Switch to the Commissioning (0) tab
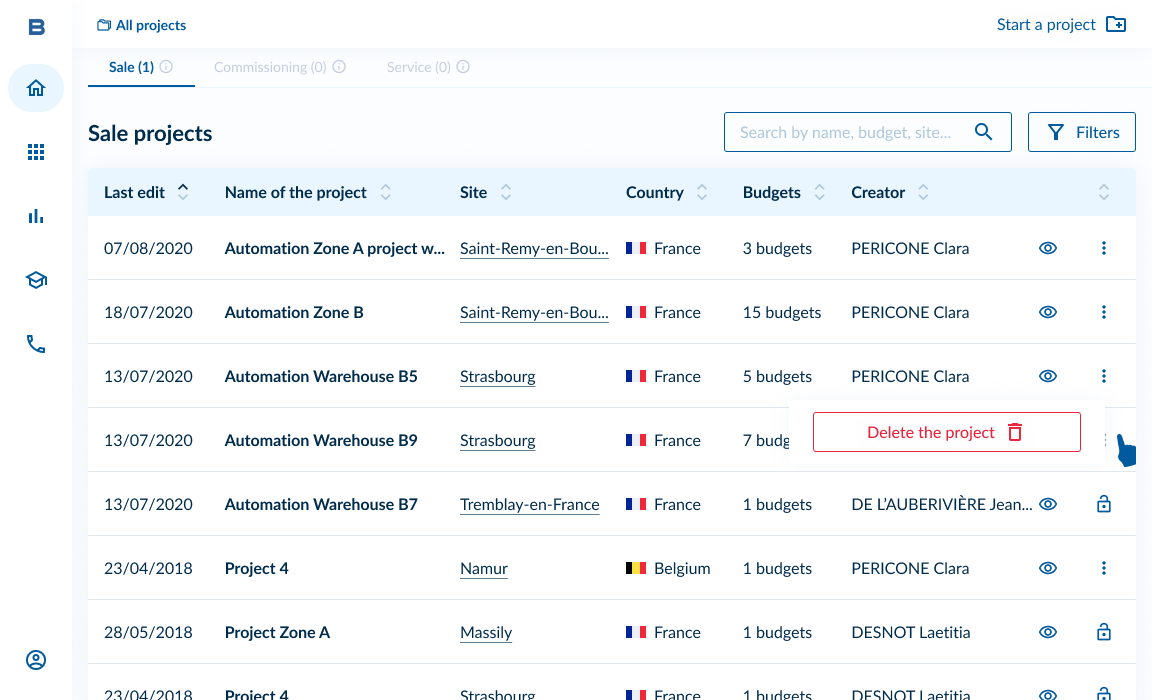The image size is (1152, 700). [x=270, y=67]
